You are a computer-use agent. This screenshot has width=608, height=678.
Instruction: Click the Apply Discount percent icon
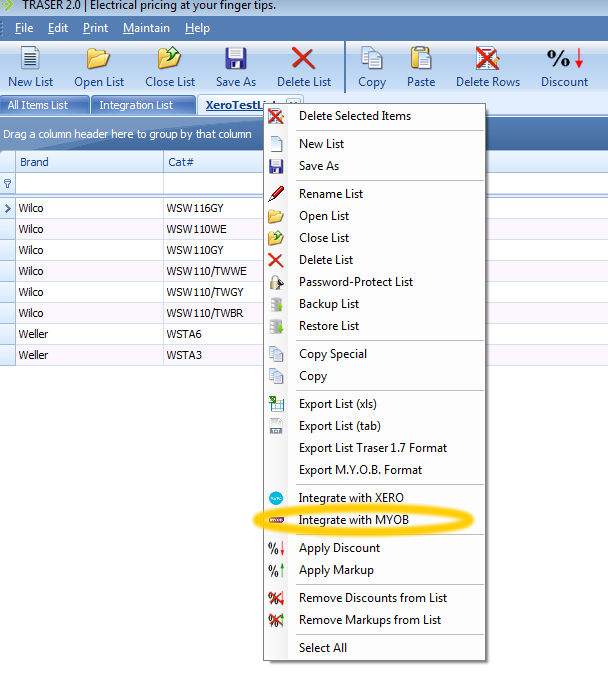point(276,548)
